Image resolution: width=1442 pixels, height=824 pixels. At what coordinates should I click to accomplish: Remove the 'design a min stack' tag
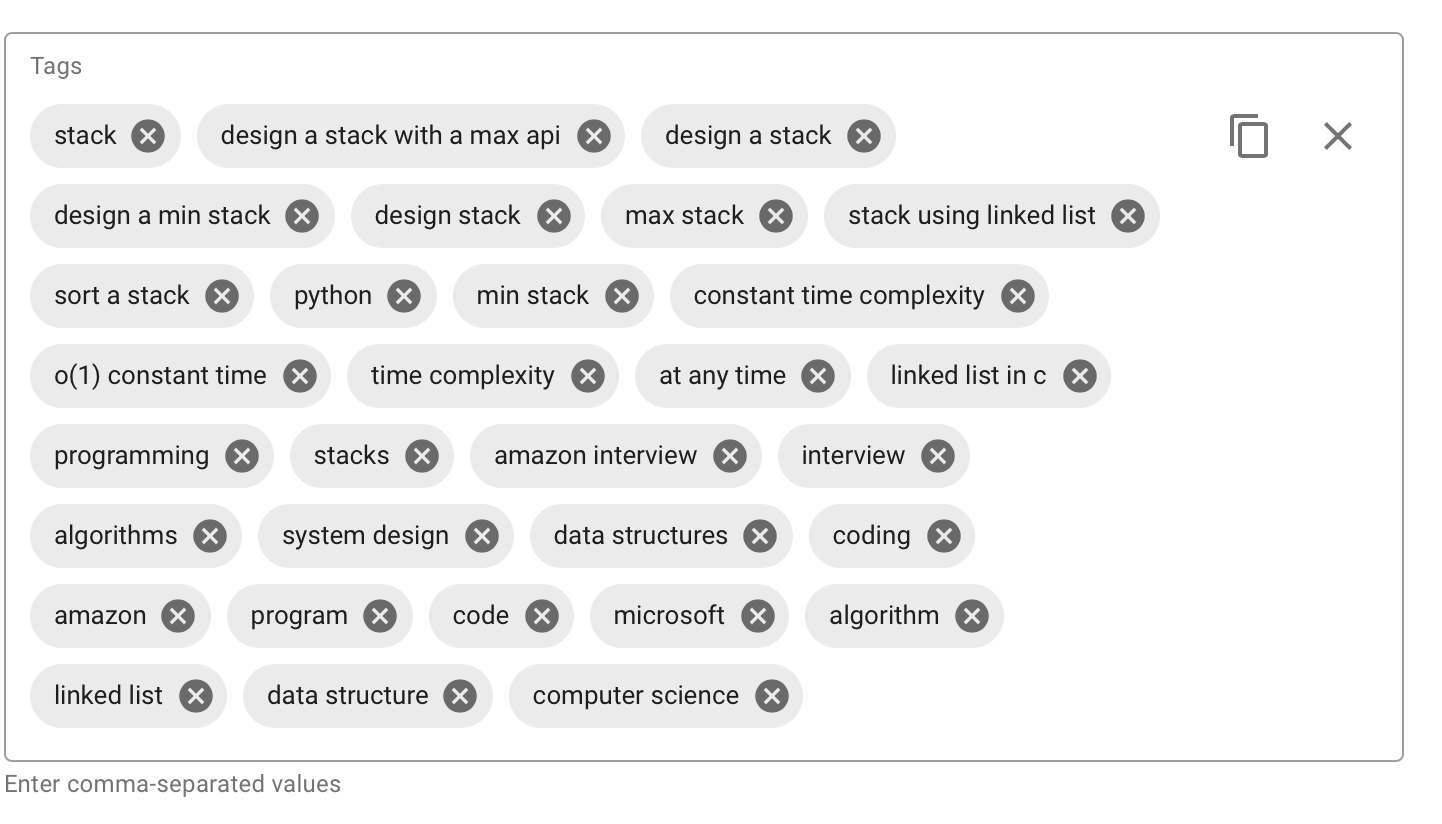tap(302, 216)
